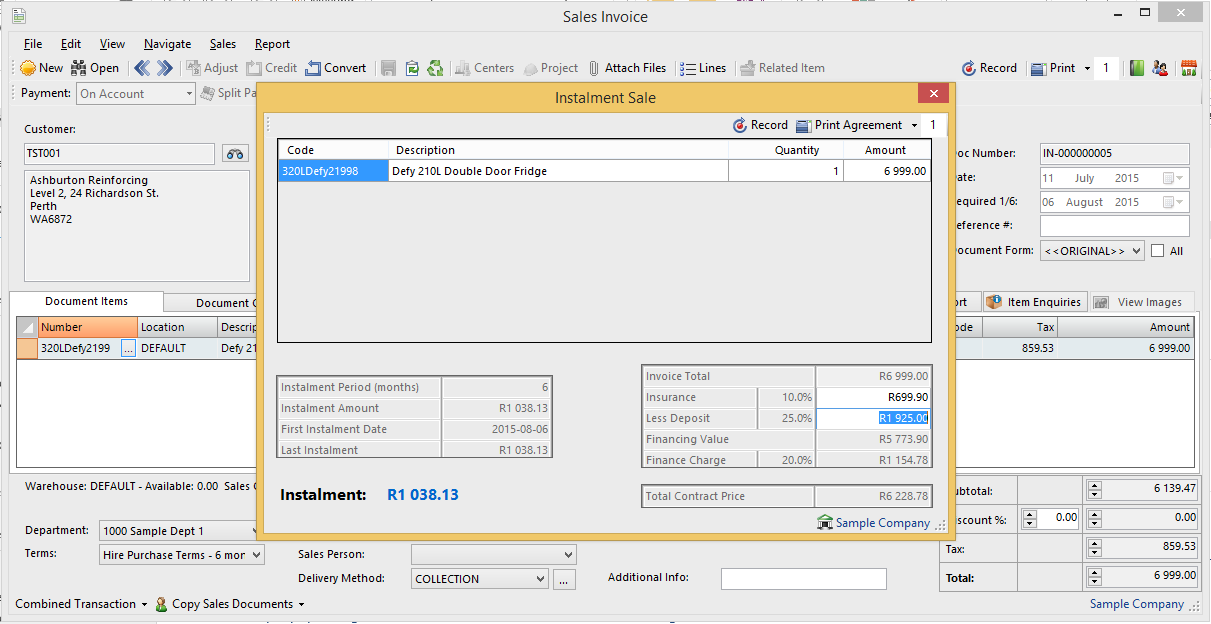Expand the Terms dropdown for Hire Purchase
This screenshot has height=624, width=1211.
[256, 555]
